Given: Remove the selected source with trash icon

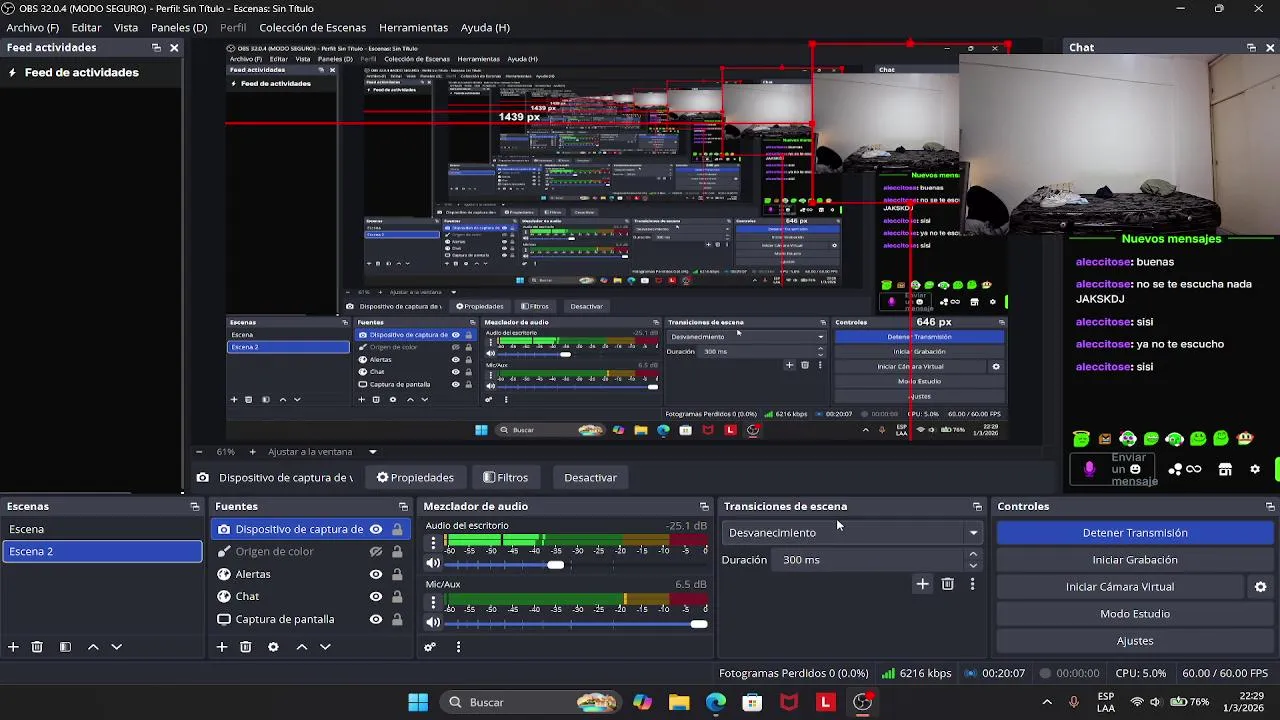Looking at the screenshot, I should [x=245, y=647].
